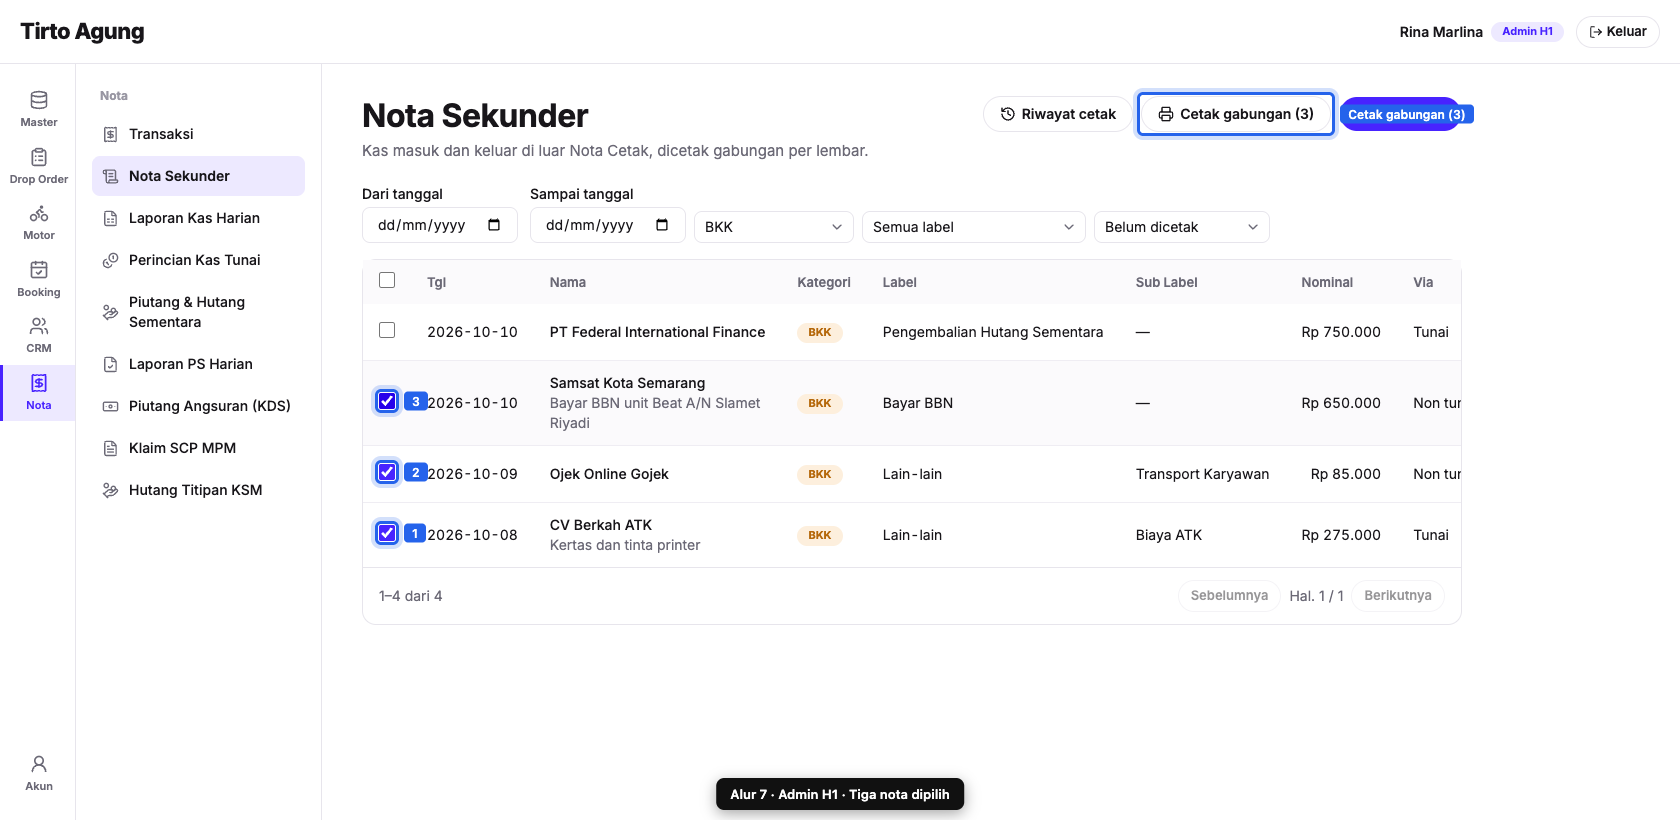Click the Klaim SCP MPM icon

click(x=111, y=448)
